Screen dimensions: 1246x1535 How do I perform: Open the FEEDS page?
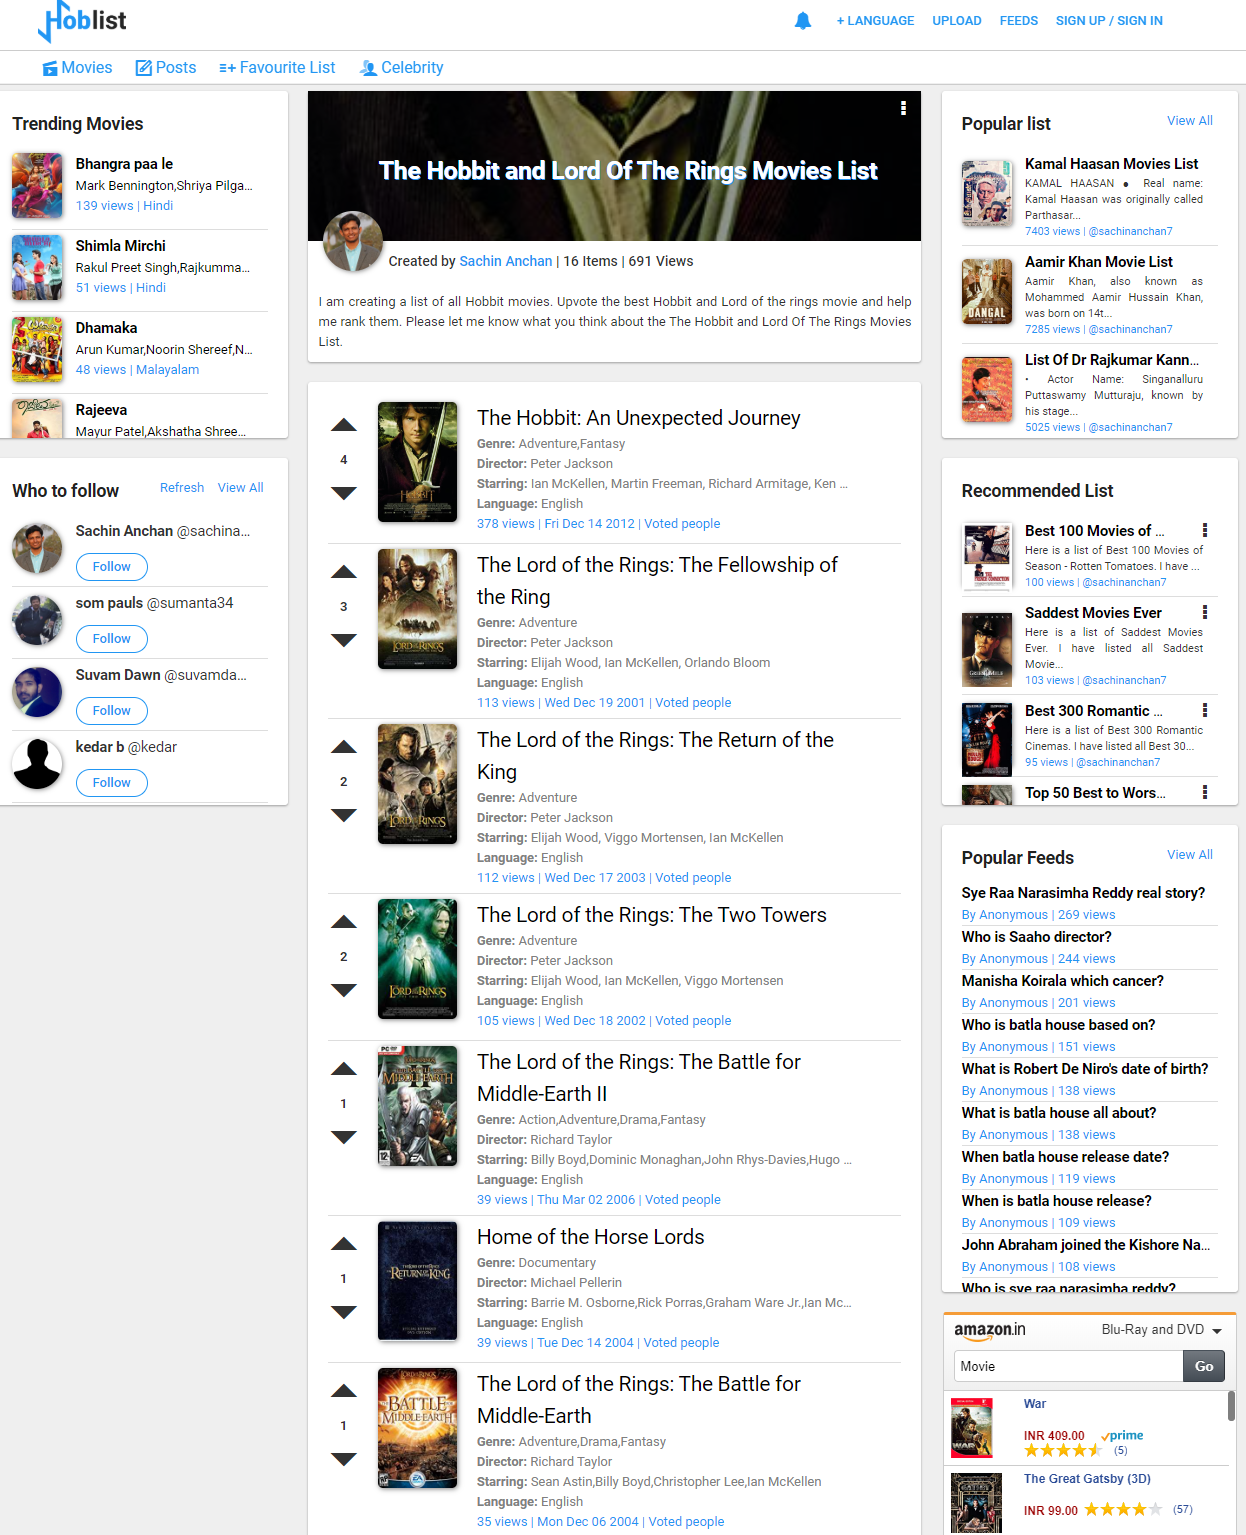(x=1019, y=21)
